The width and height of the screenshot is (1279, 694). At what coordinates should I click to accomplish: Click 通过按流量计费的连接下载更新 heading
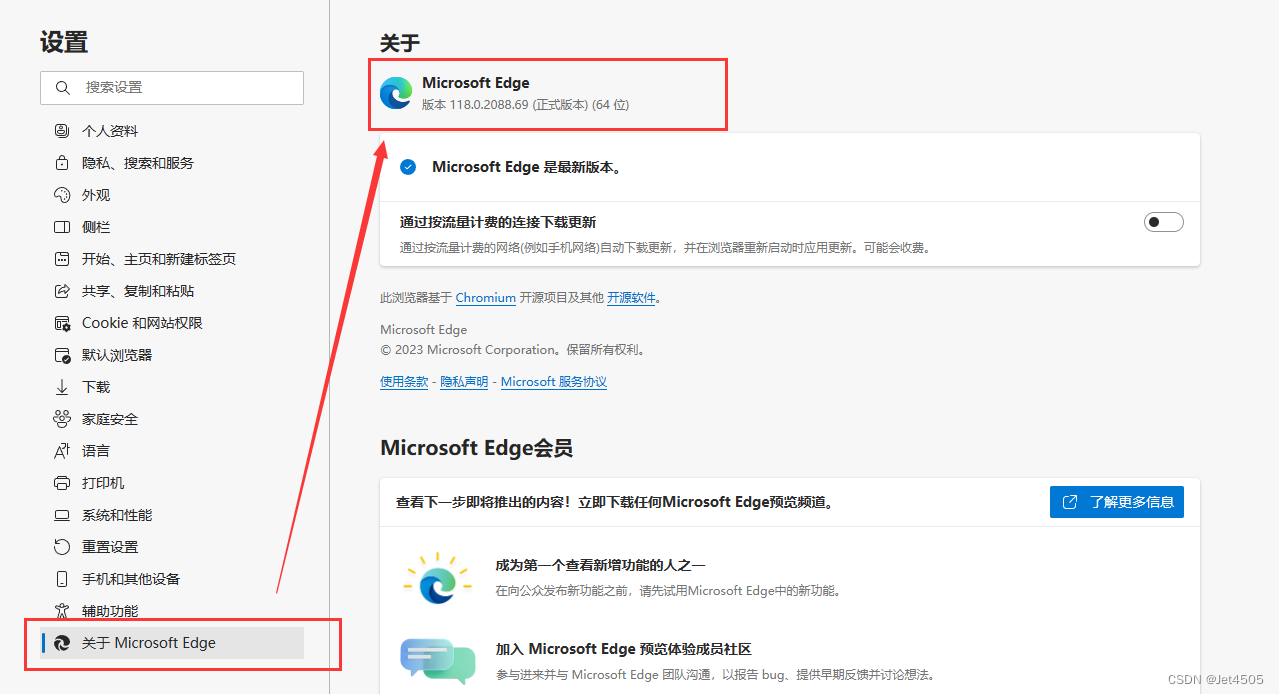coord(498,222)
